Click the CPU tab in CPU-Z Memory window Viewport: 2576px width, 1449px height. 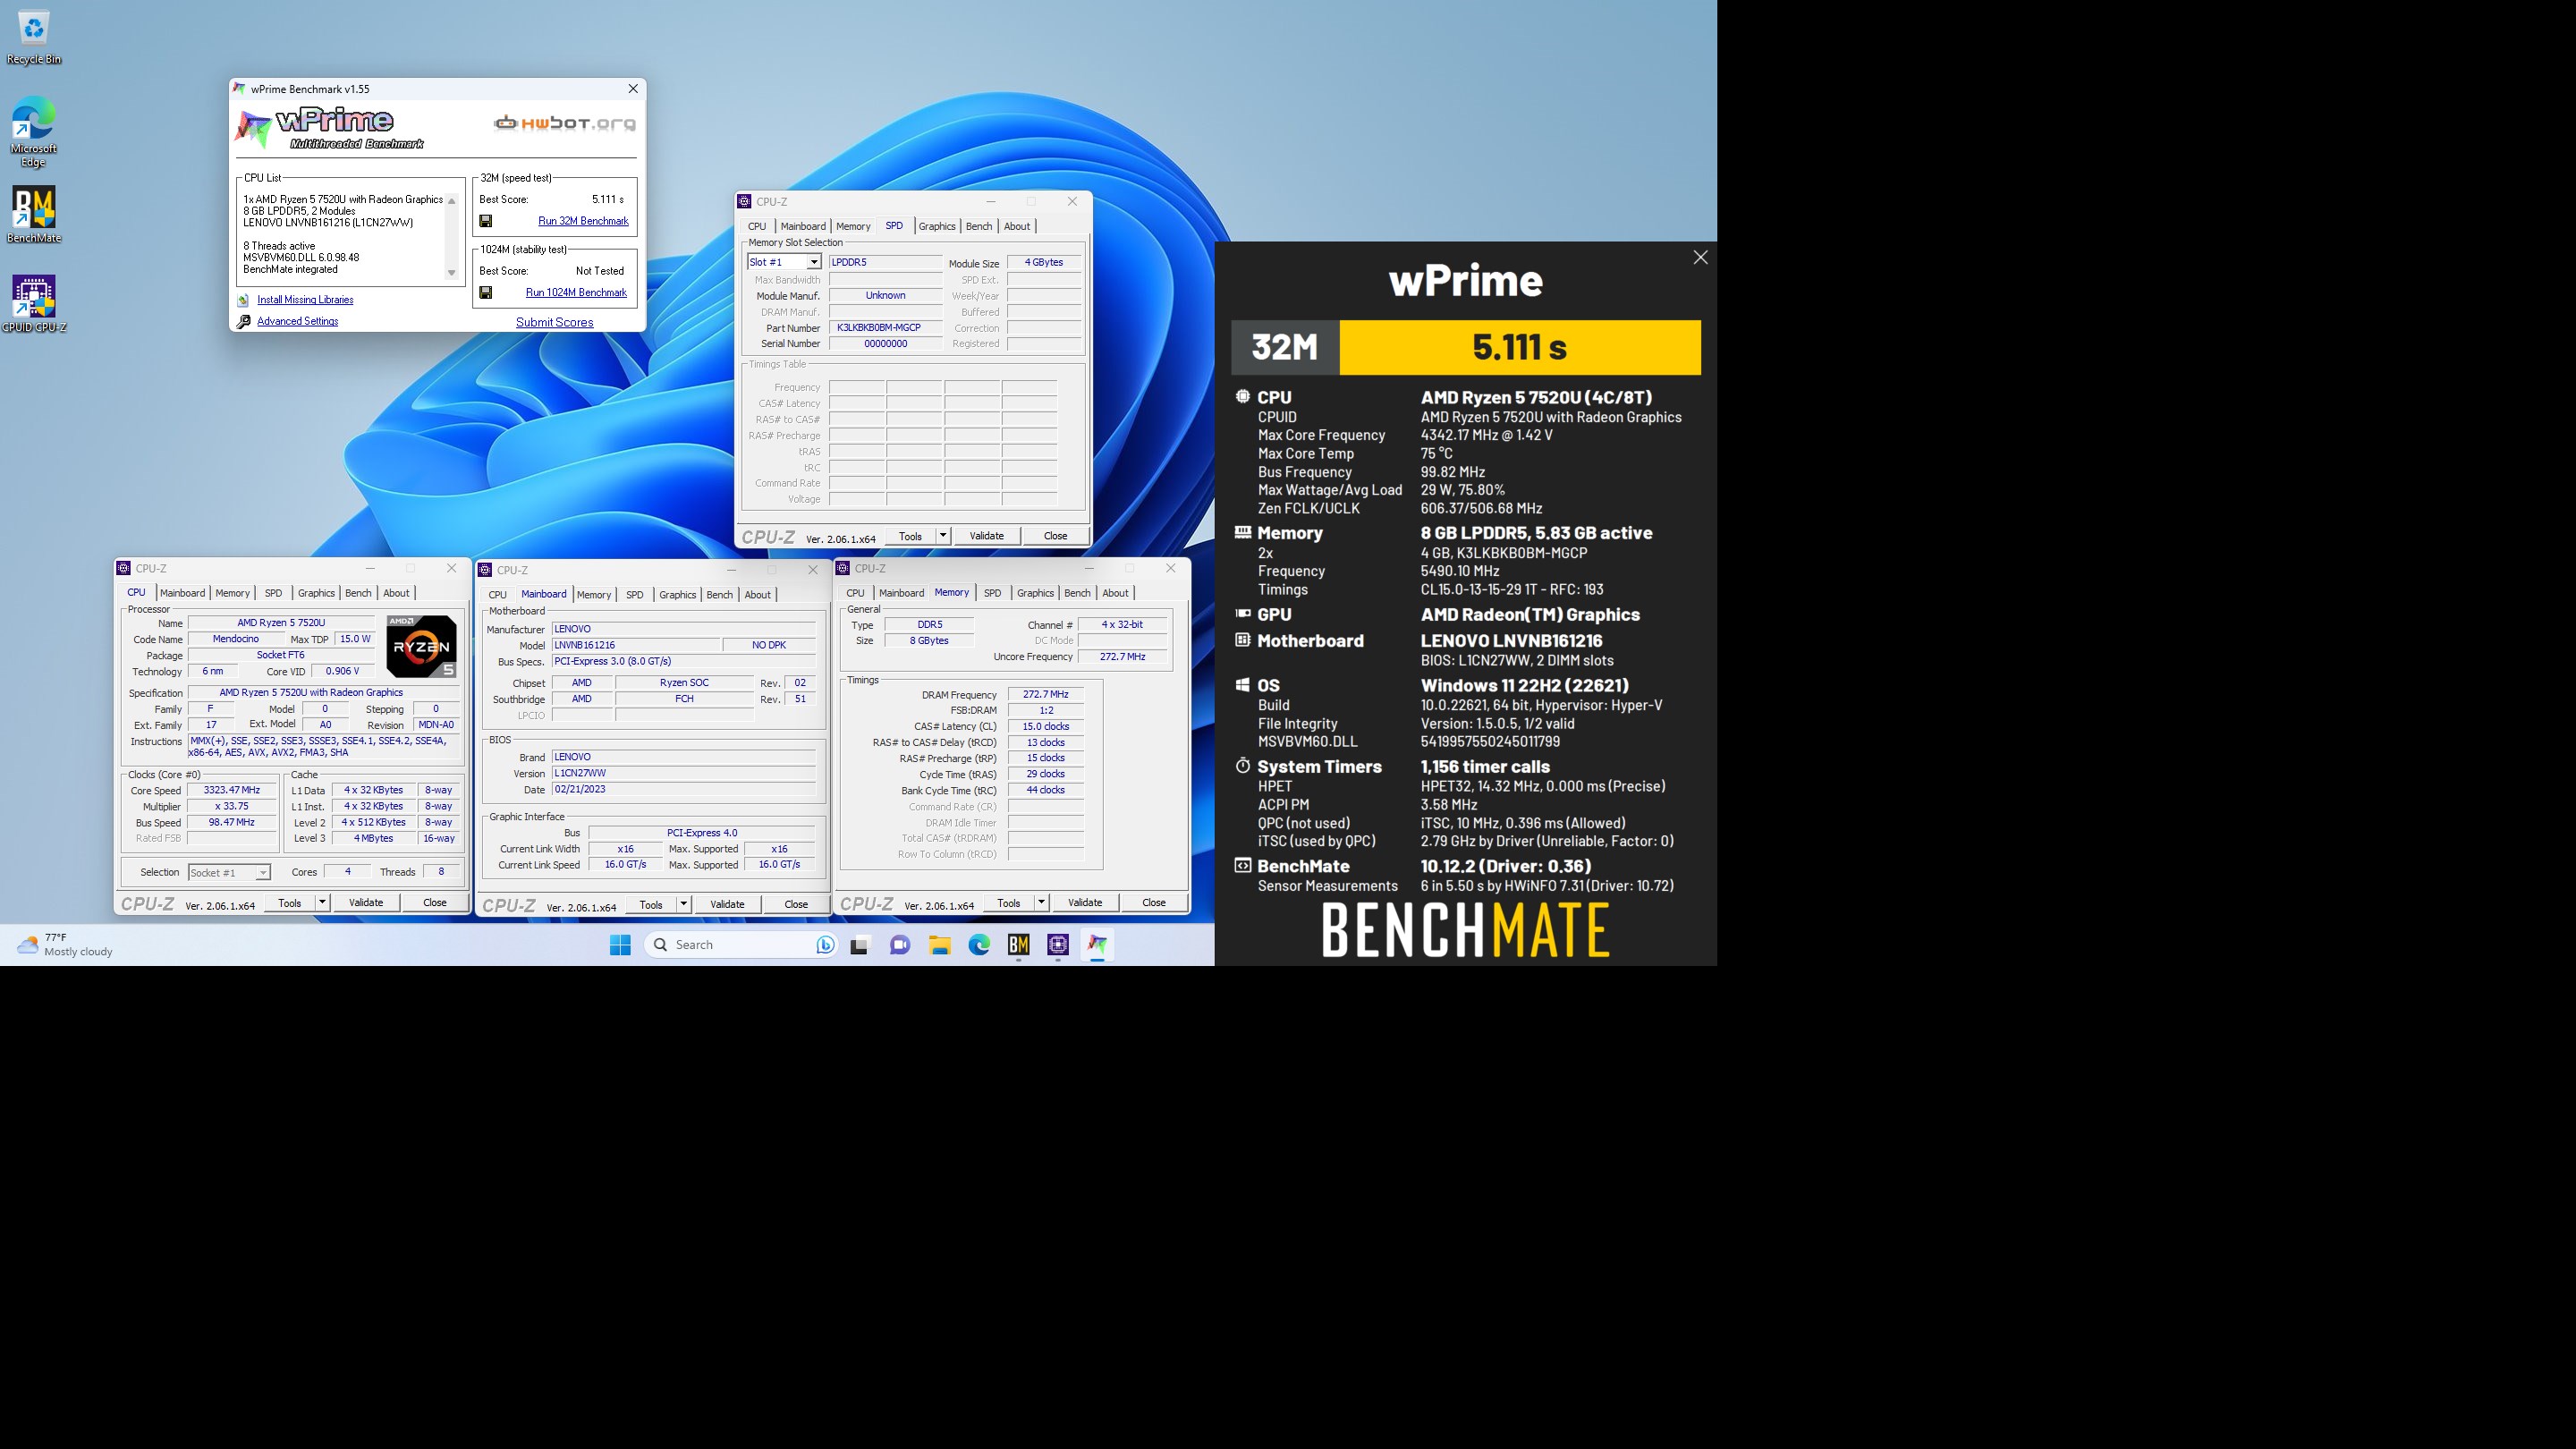tap(855, 594)
